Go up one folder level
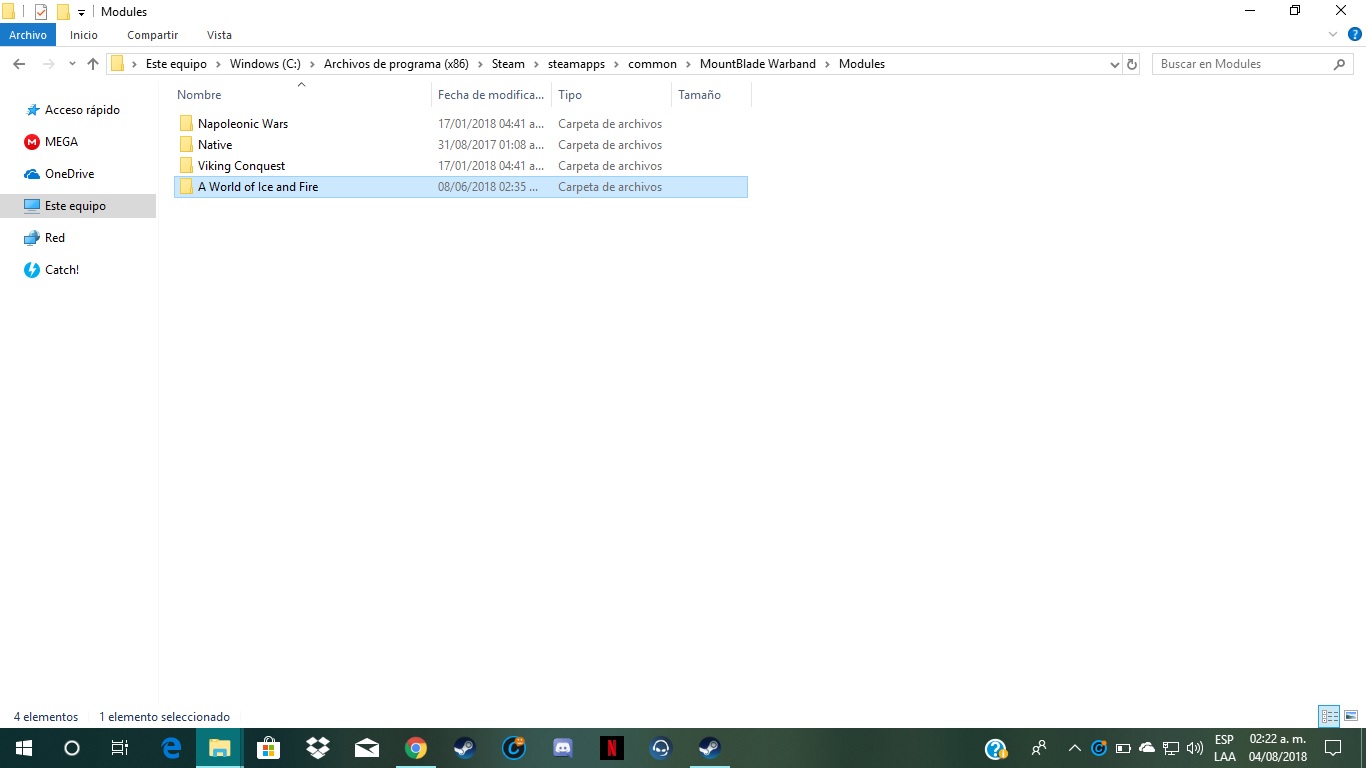This screenshot has height=768, width=1366. click(93, 64)
